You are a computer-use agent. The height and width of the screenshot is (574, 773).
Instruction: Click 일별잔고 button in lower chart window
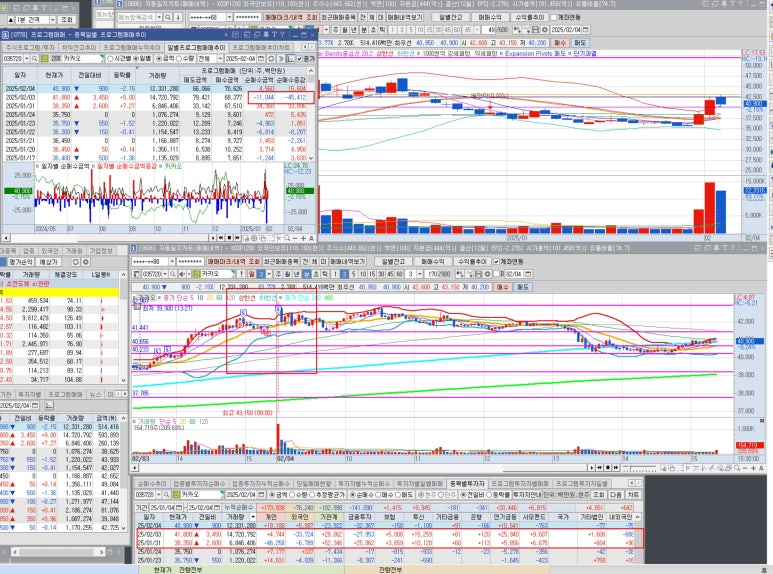click(393, 261)
